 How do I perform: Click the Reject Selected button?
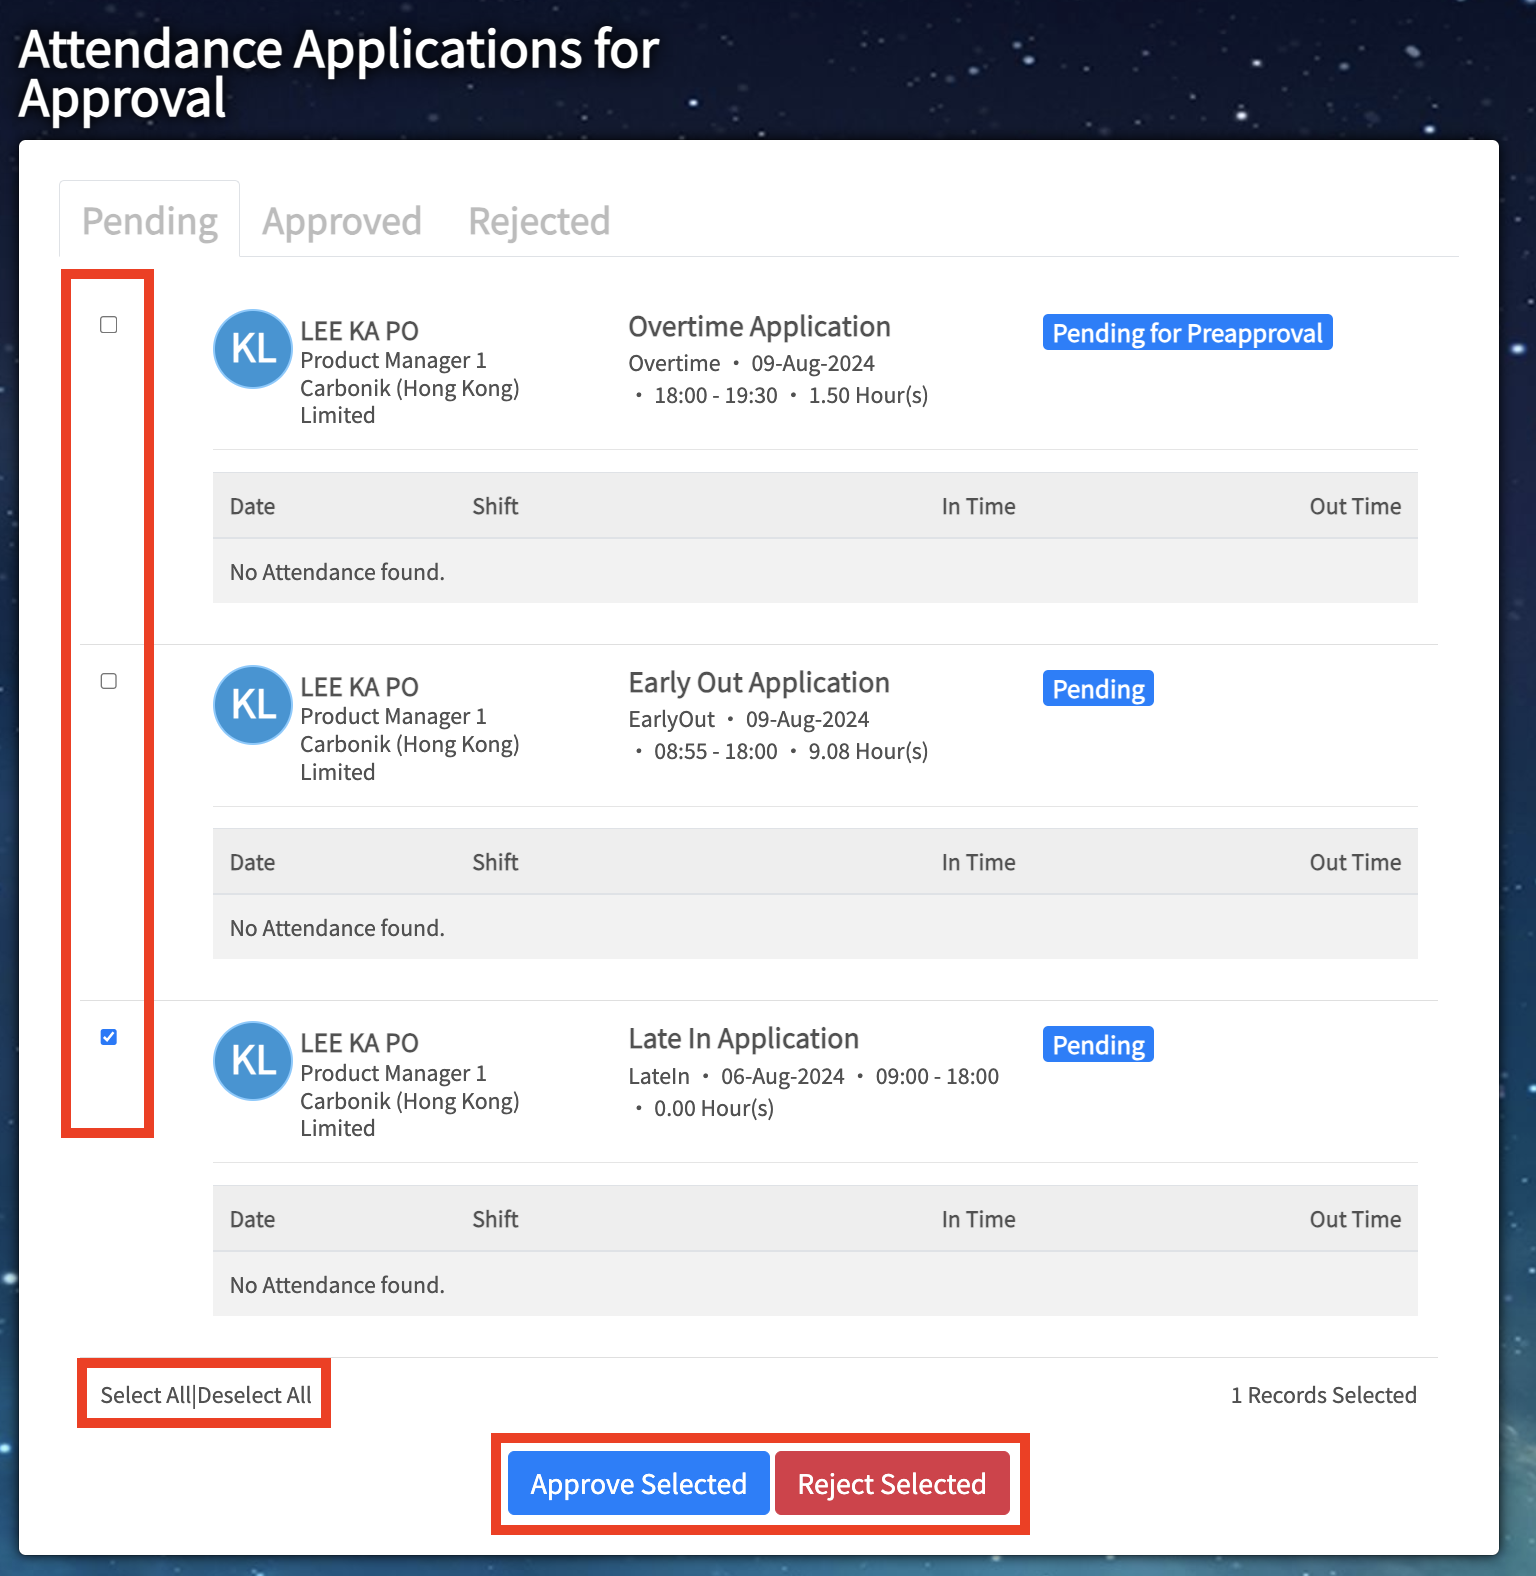click(x=892, y=1483)
